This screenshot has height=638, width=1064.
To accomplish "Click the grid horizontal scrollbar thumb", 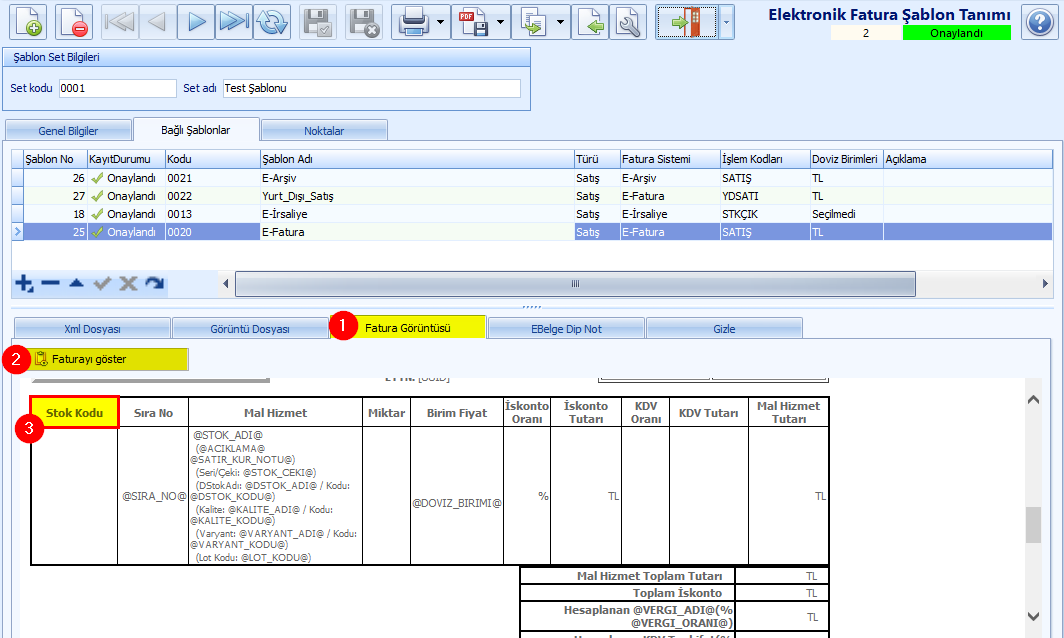I will [575, 284].
